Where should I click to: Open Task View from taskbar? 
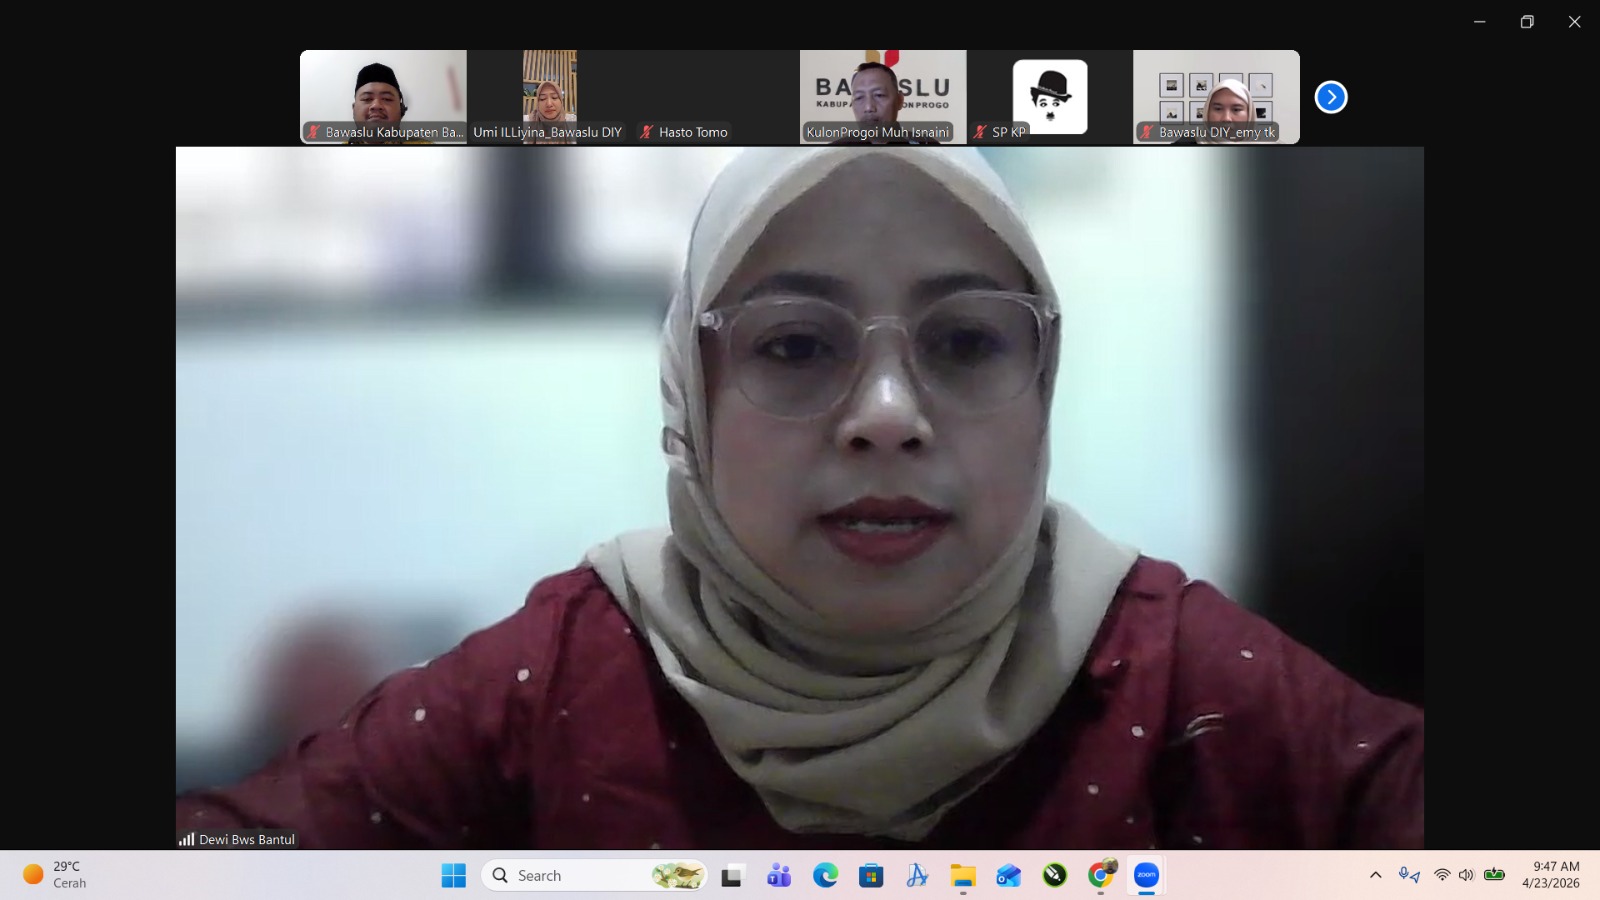click(733, 876)
